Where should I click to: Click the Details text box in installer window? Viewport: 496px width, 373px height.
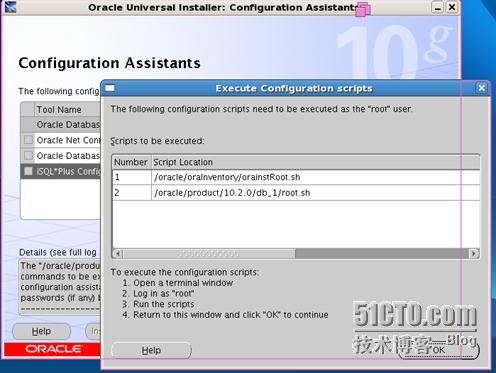coord(60,287)
